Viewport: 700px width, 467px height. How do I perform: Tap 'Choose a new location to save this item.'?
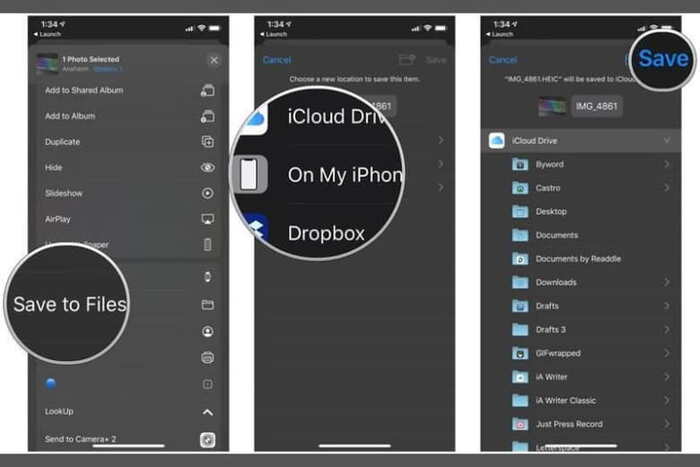click(354, 79)
